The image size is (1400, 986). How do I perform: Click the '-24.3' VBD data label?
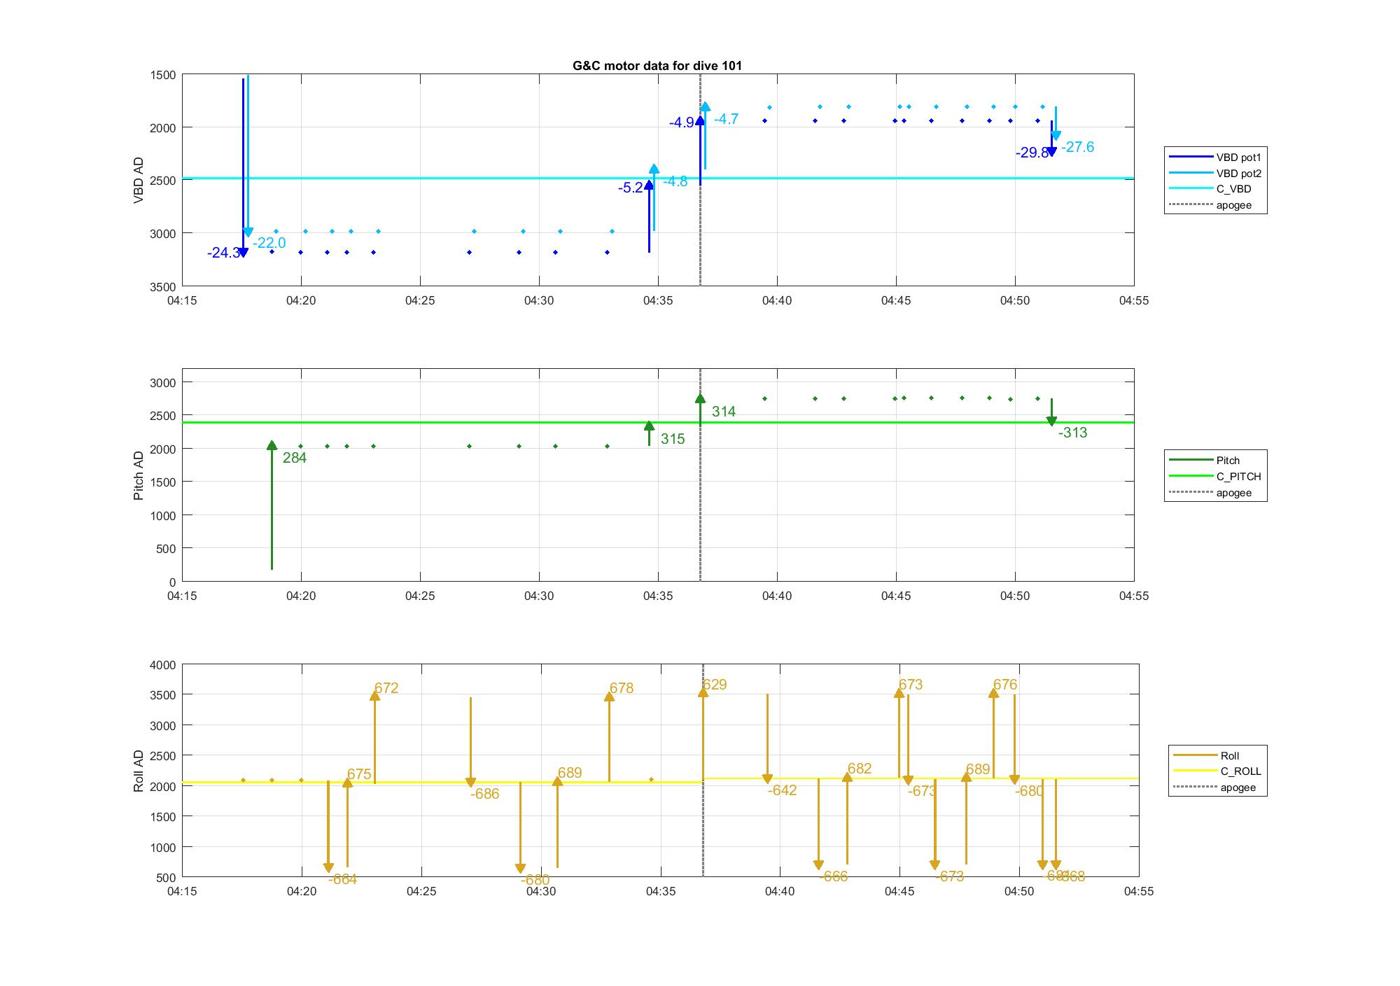223,253
